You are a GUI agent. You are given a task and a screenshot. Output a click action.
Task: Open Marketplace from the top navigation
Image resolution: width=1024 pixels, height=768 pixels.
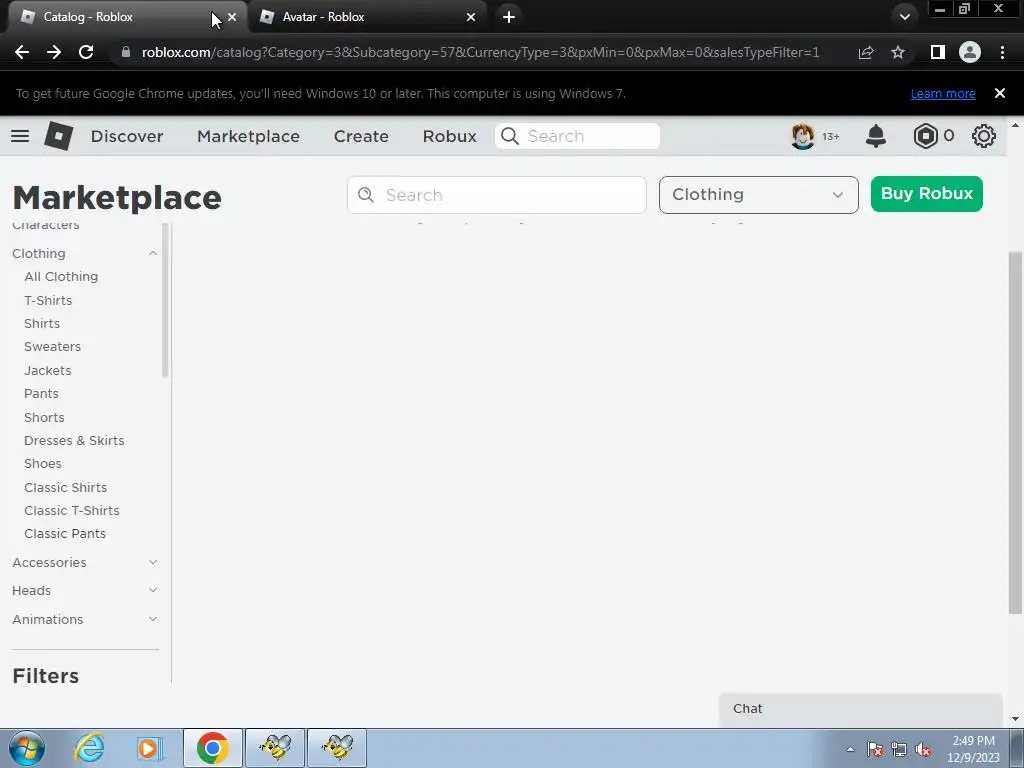pos(249,136)
